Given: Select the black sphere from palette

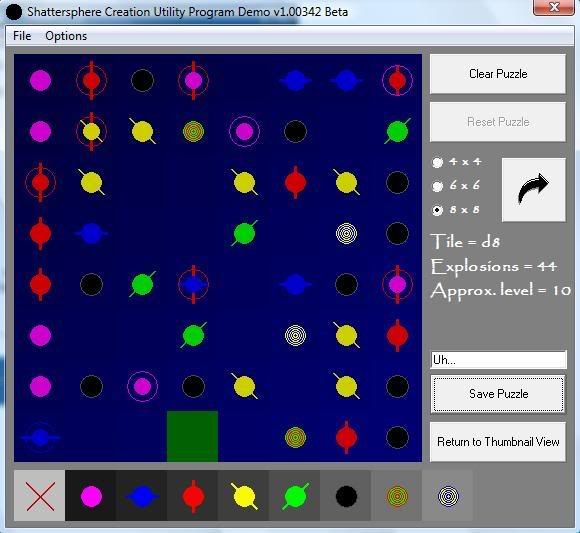Looking at the screenshot, I should click(346, 496).
